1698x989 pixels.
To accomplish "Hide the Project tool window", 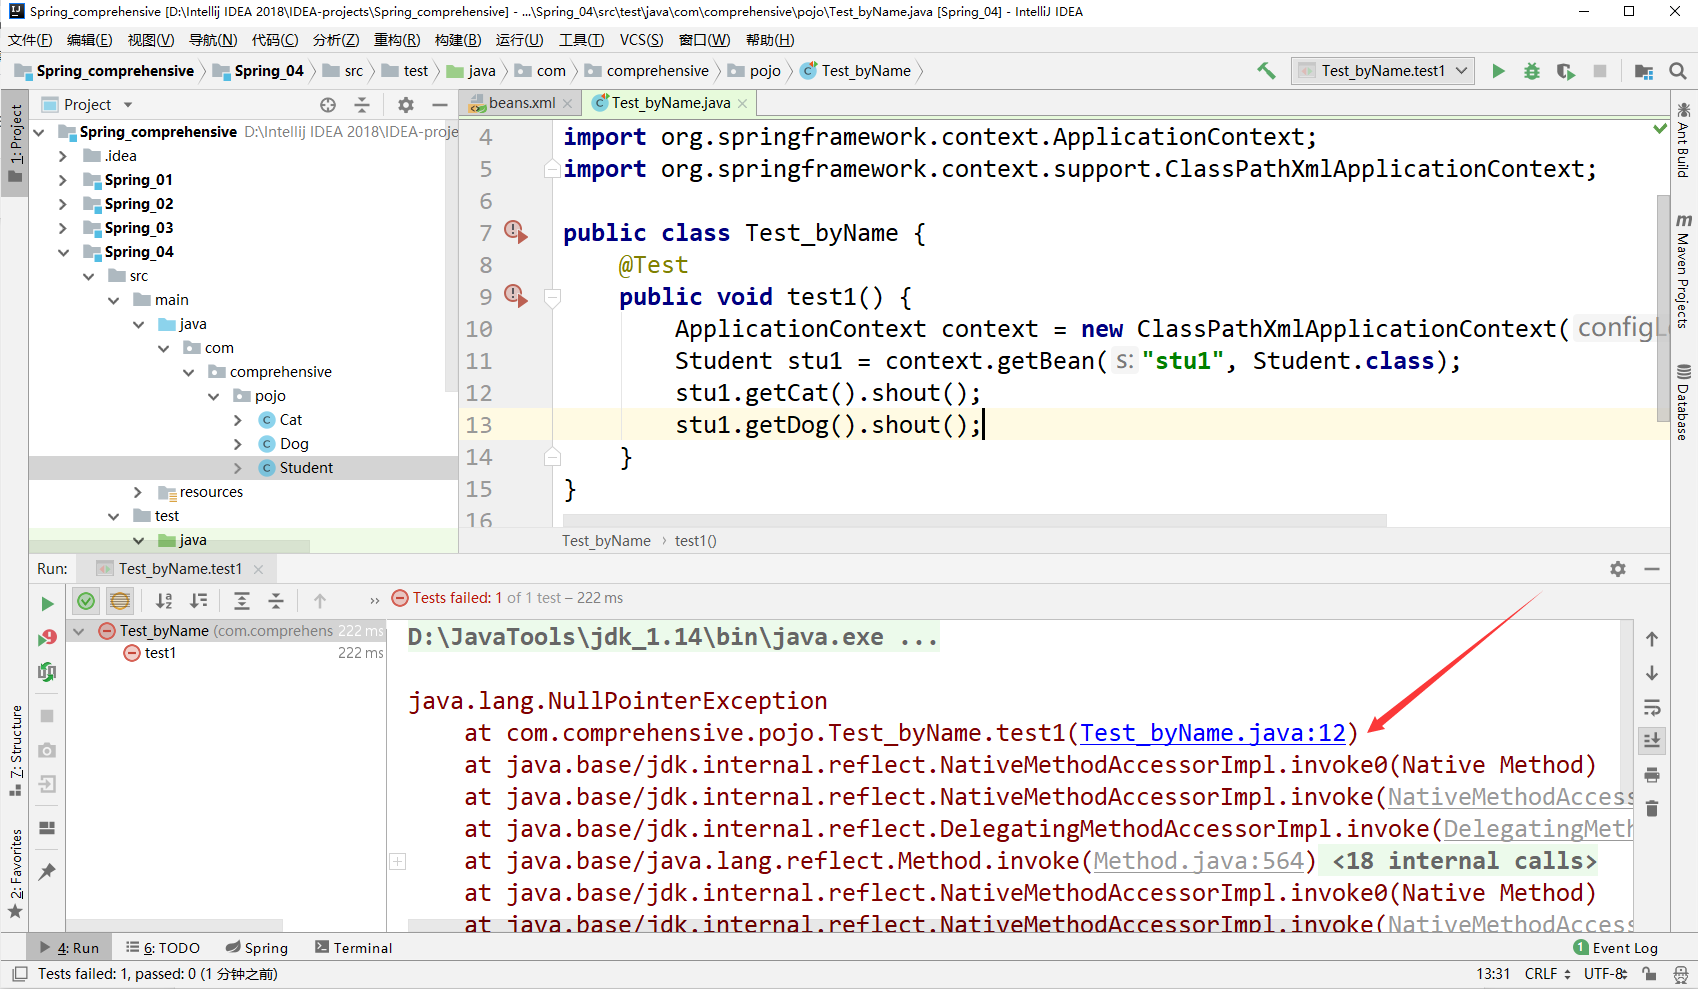I will (x=439, y=105).
